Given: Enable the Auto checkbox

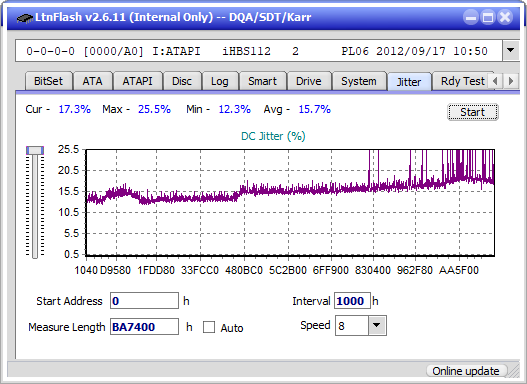Looking at the screenshot, I should (x=209, y=327).
